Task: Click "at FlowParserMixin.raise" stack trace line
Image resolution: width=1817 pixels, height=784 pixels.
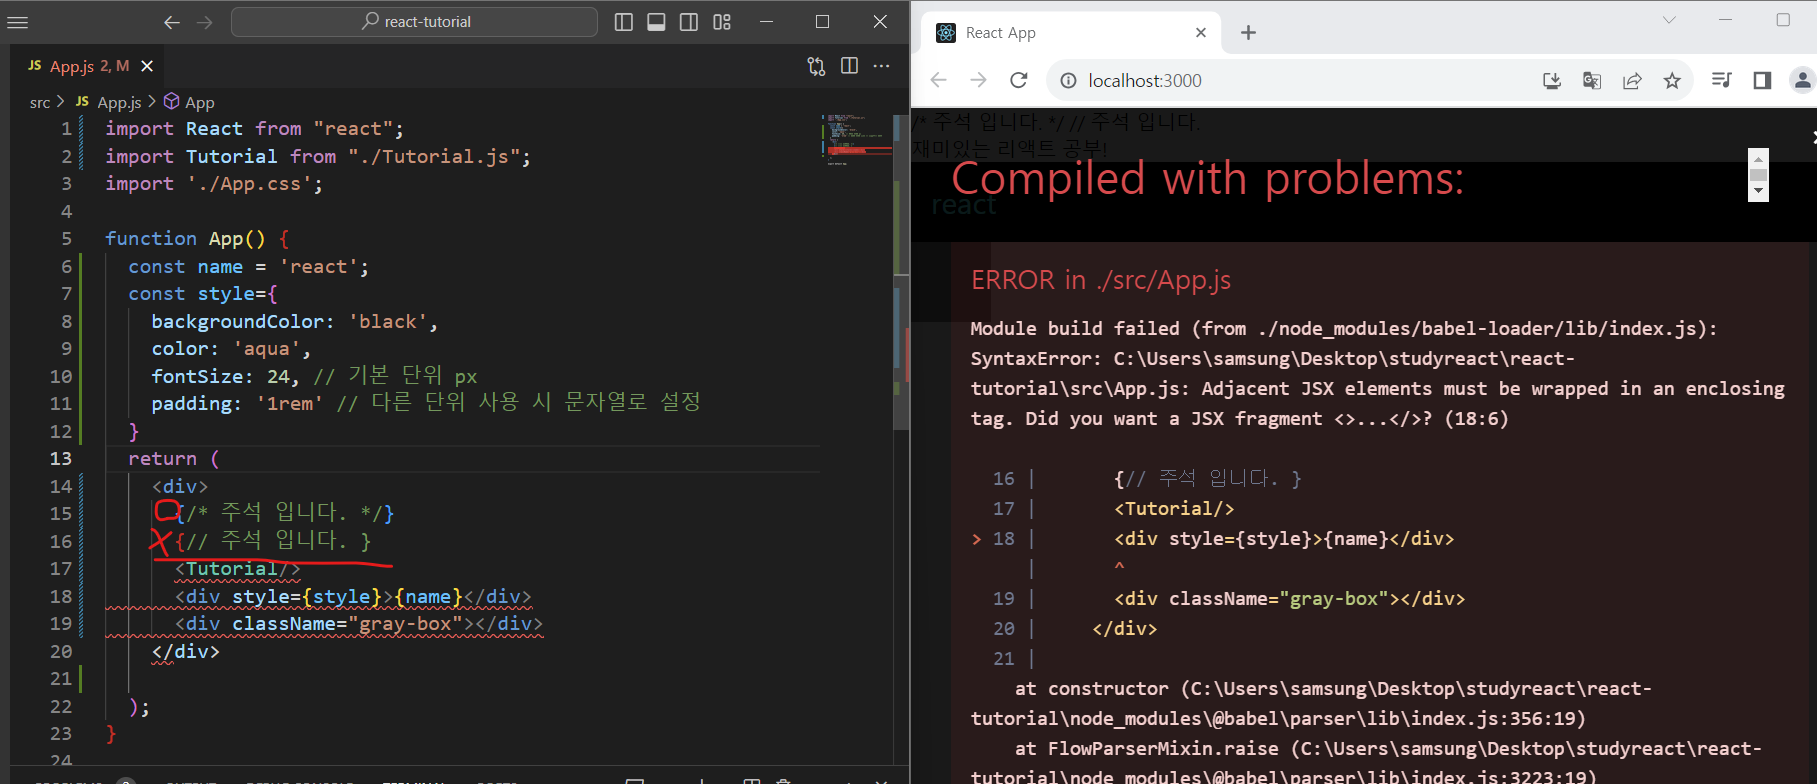Action: (x=1366, y=764)
